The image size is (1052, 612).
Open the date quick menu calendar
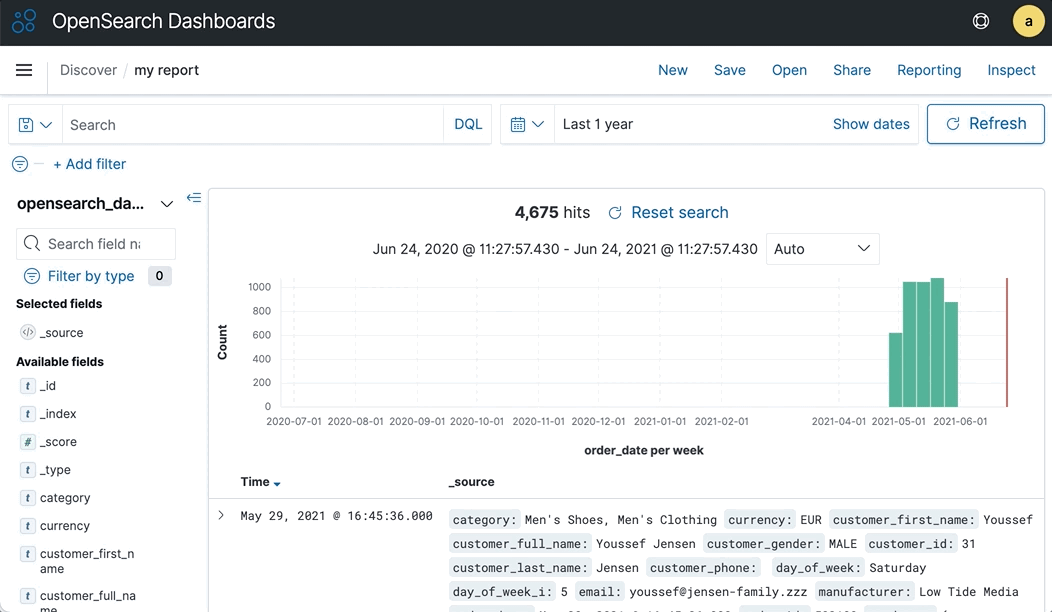pos(527,124)
